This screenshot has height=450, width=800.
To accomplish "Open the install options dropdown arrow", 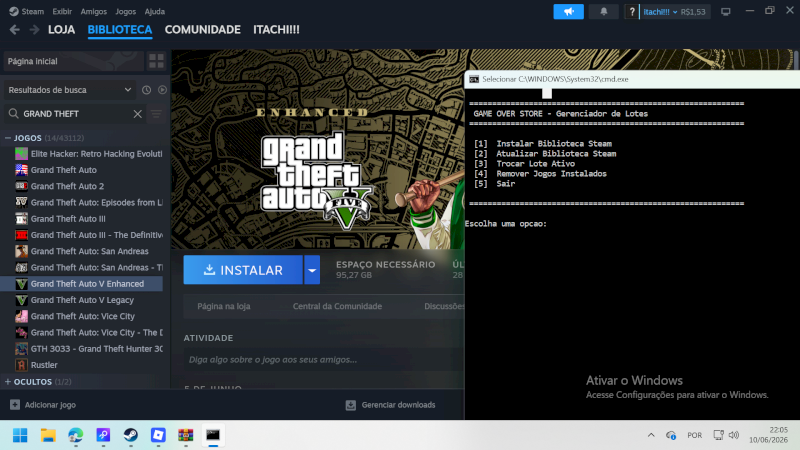I will pos(312,270).
